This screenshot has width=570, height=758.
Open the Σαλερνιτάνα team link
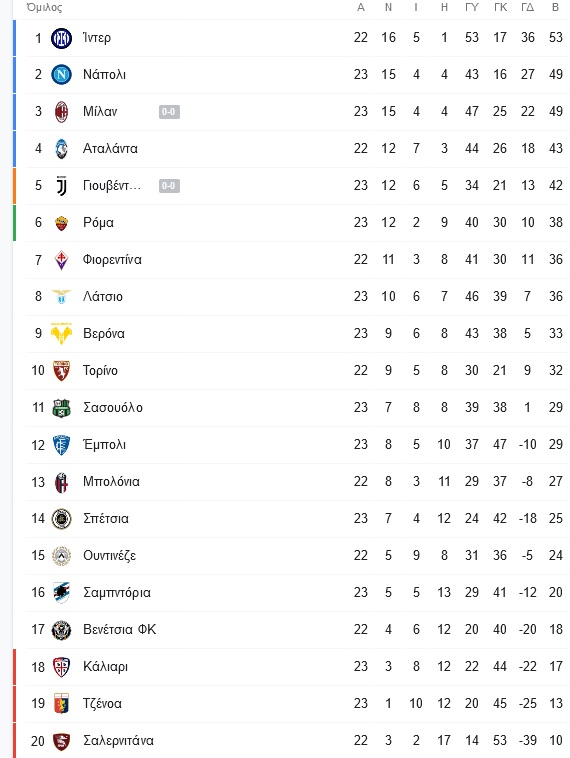tap(118, 741)
